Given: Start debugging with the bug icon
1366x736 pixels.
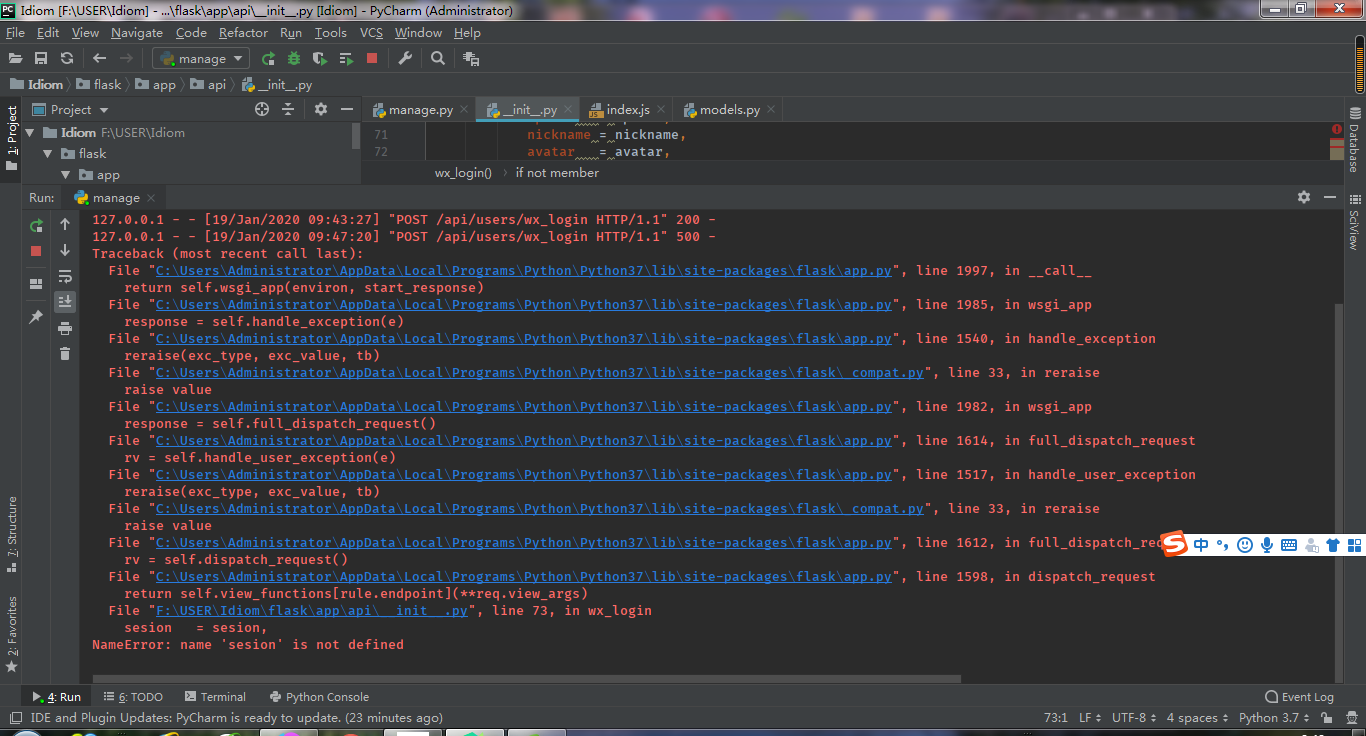Looking at the screenshot, I should [x=294, y=59].
